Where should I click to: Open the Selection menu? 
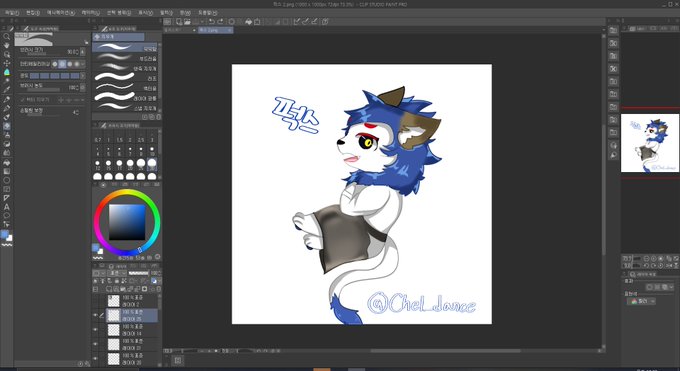point(118,13)
